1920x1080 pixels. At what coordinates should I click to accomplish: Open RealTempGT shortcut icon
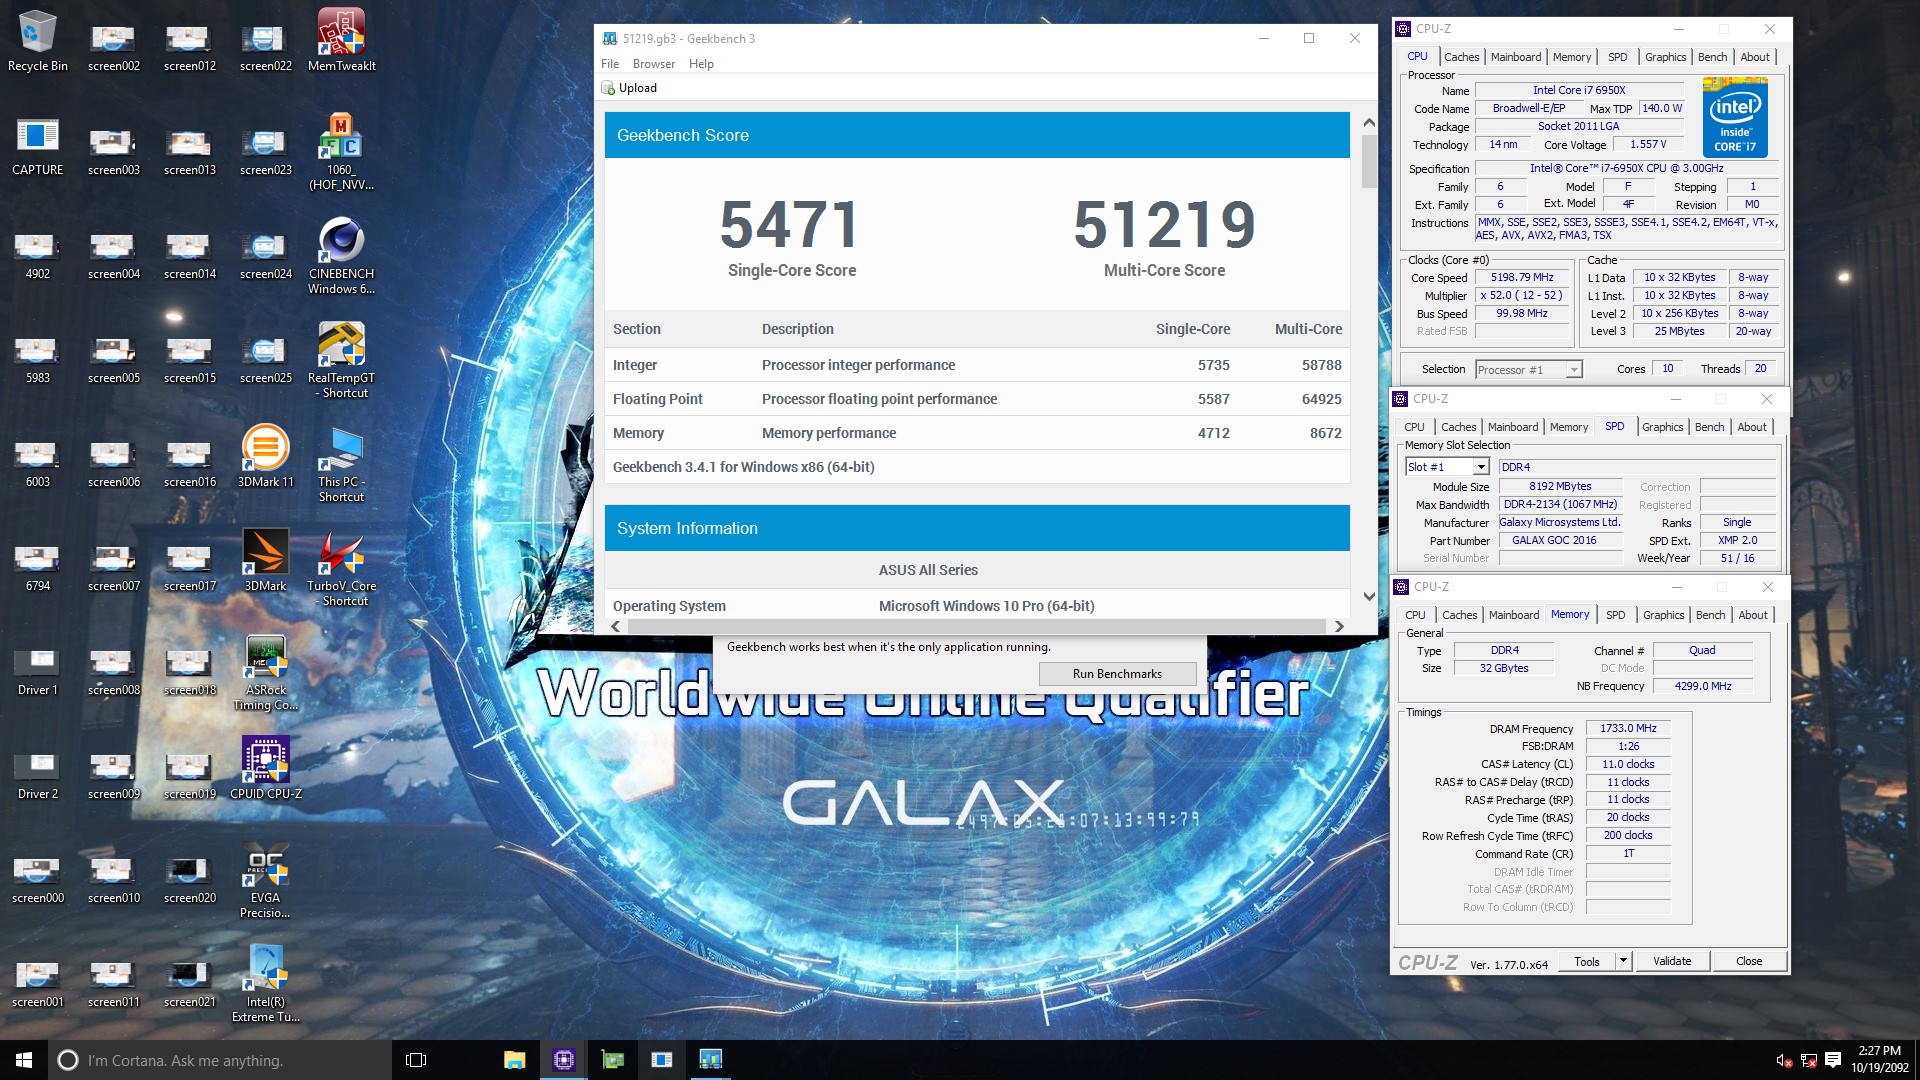coord(341,360)
